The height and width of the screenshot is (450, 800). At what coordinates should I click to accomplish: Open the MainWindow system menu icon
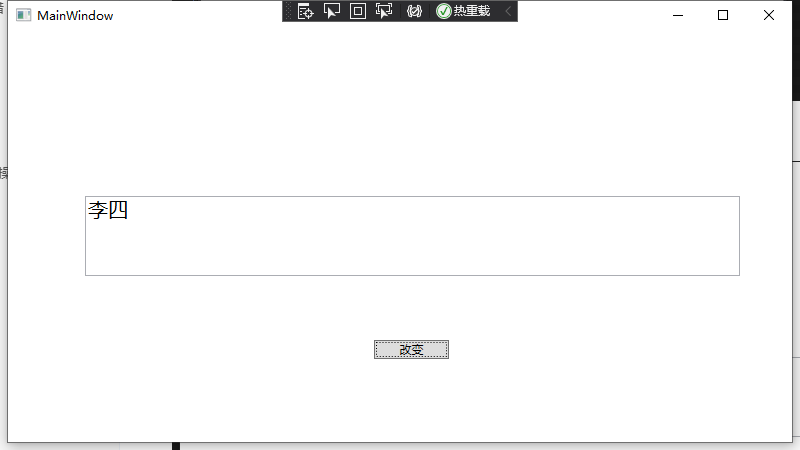pos(23,15)
